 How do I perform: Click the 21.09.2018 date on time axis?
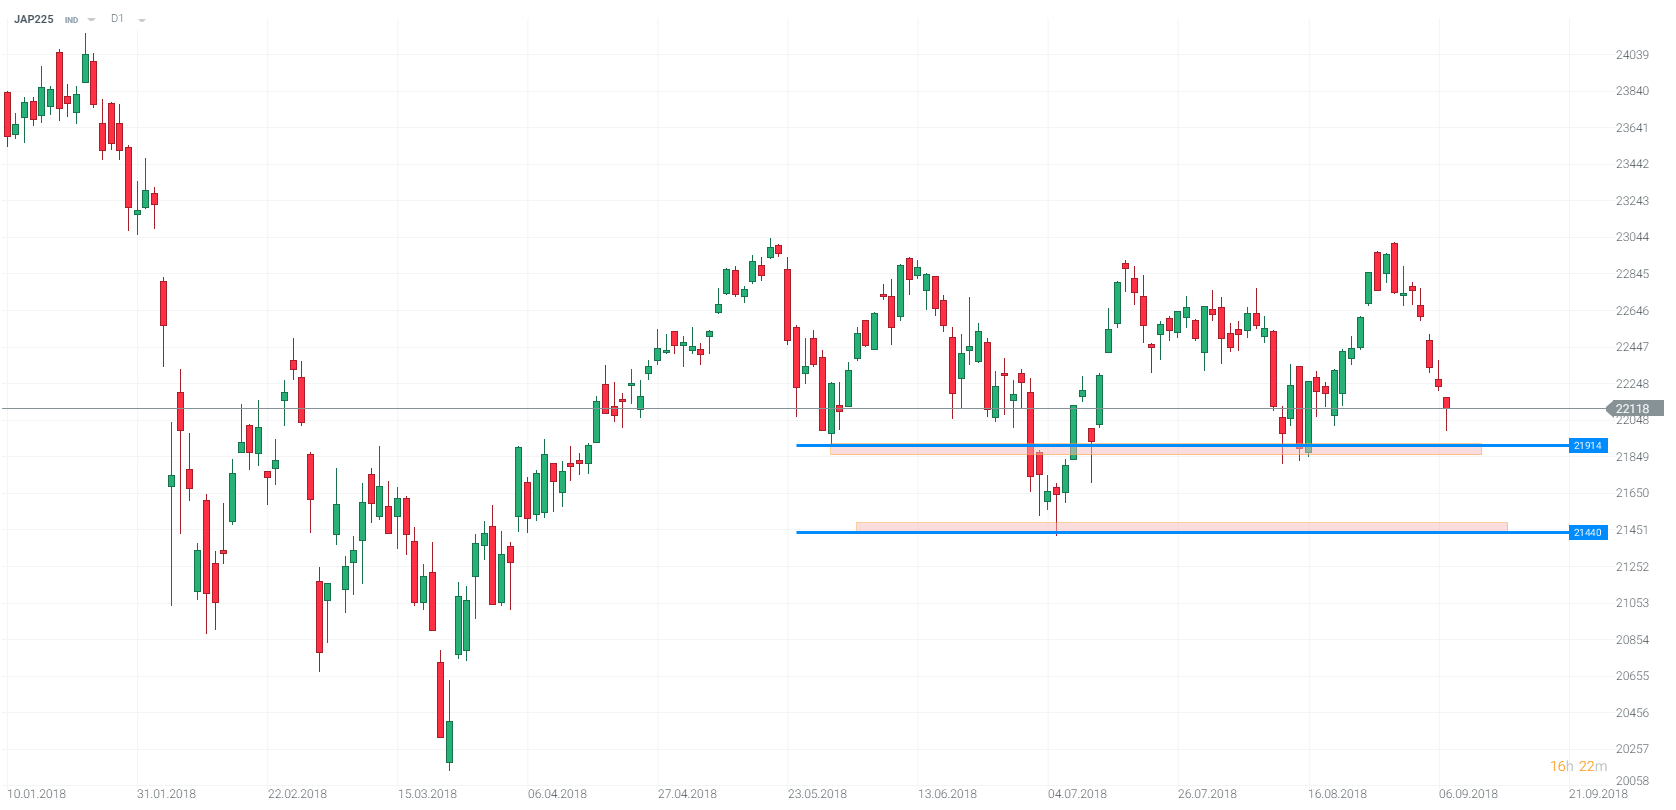[x=1598, y=794]
